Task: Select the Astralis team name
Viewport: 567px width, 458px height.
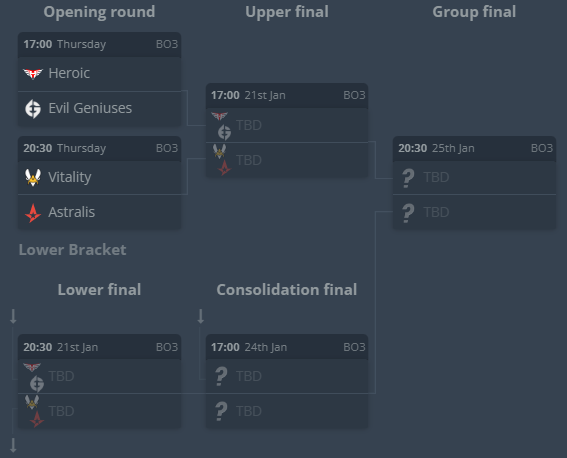Action: click(72, 212)
